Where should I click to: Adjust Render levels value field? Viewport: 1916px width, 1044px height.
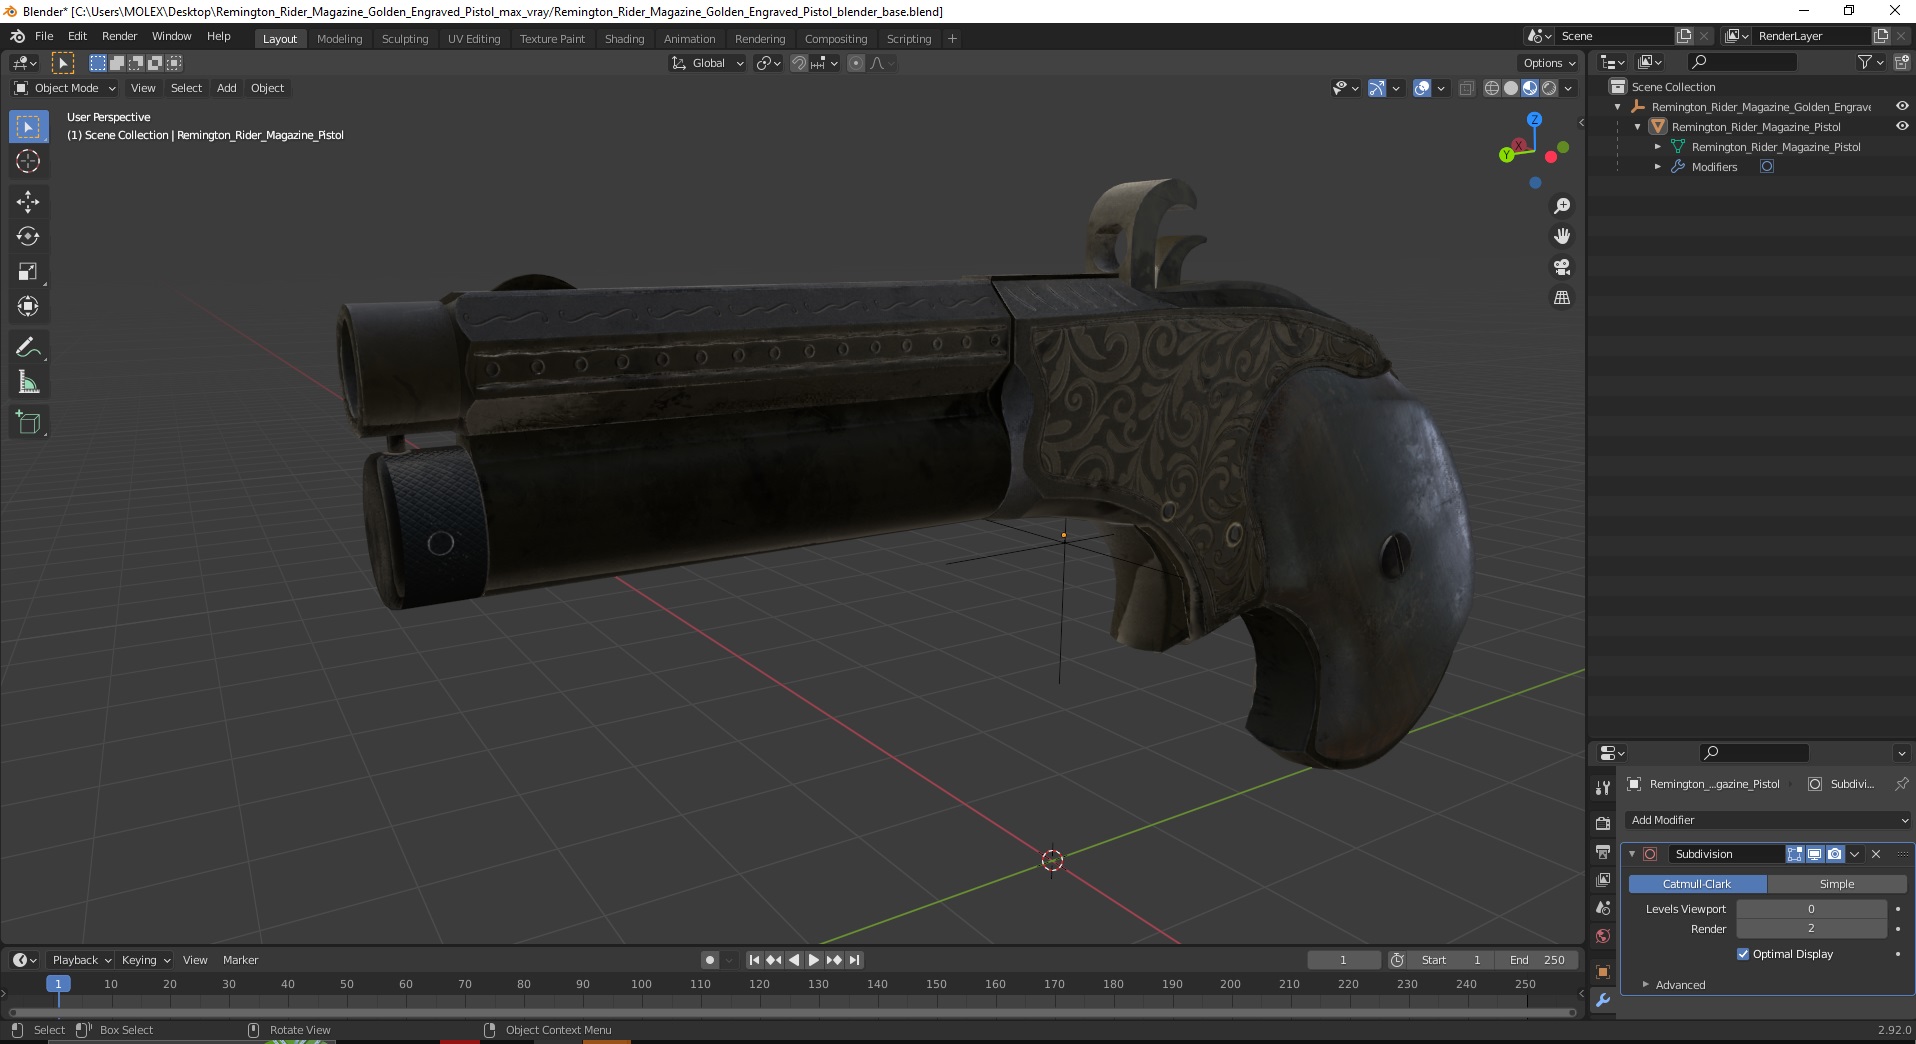point(1811,929)
